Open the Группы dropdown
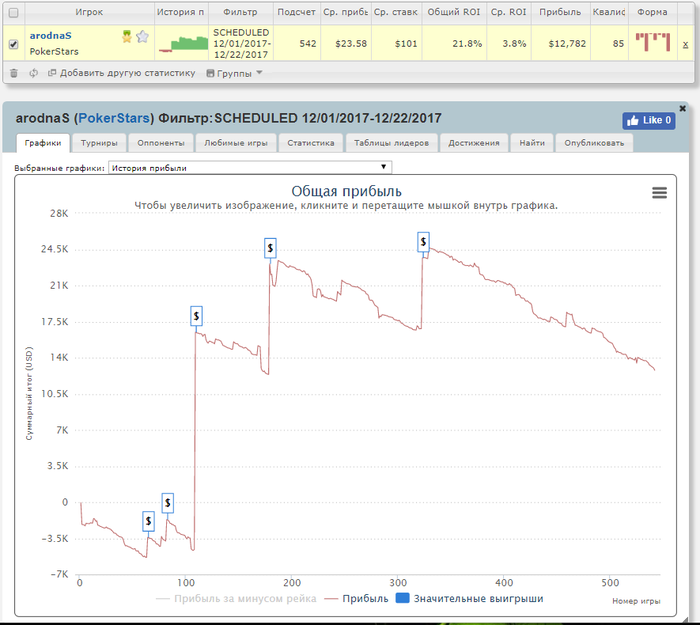 coord(234,73)
